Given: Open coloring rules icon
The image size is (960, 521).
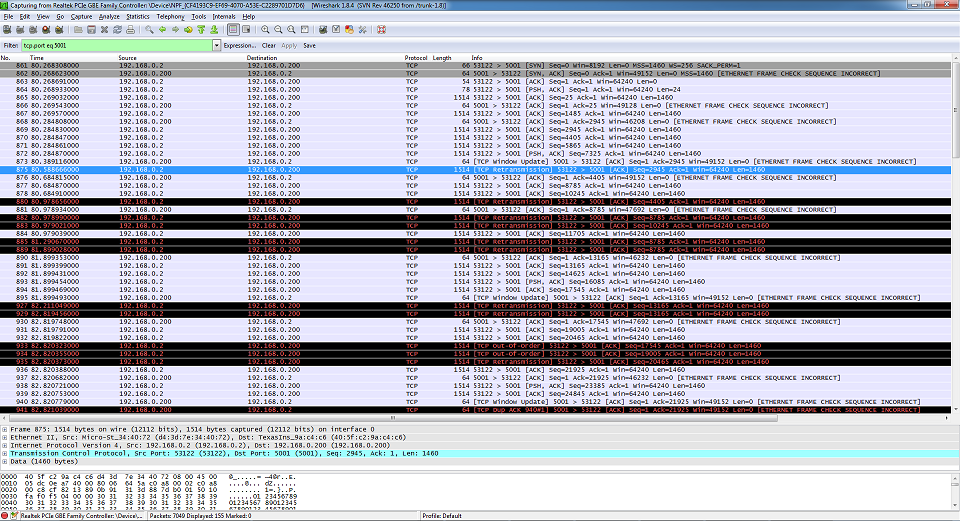Looking at the screenshot, I should click(349, 29).
